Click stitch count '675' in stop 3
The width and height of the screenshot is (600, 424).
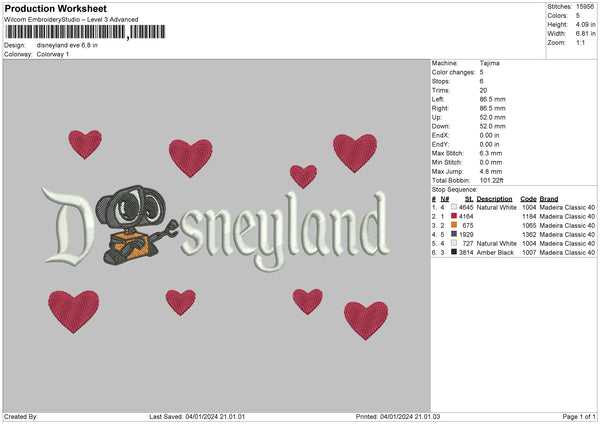468,225
